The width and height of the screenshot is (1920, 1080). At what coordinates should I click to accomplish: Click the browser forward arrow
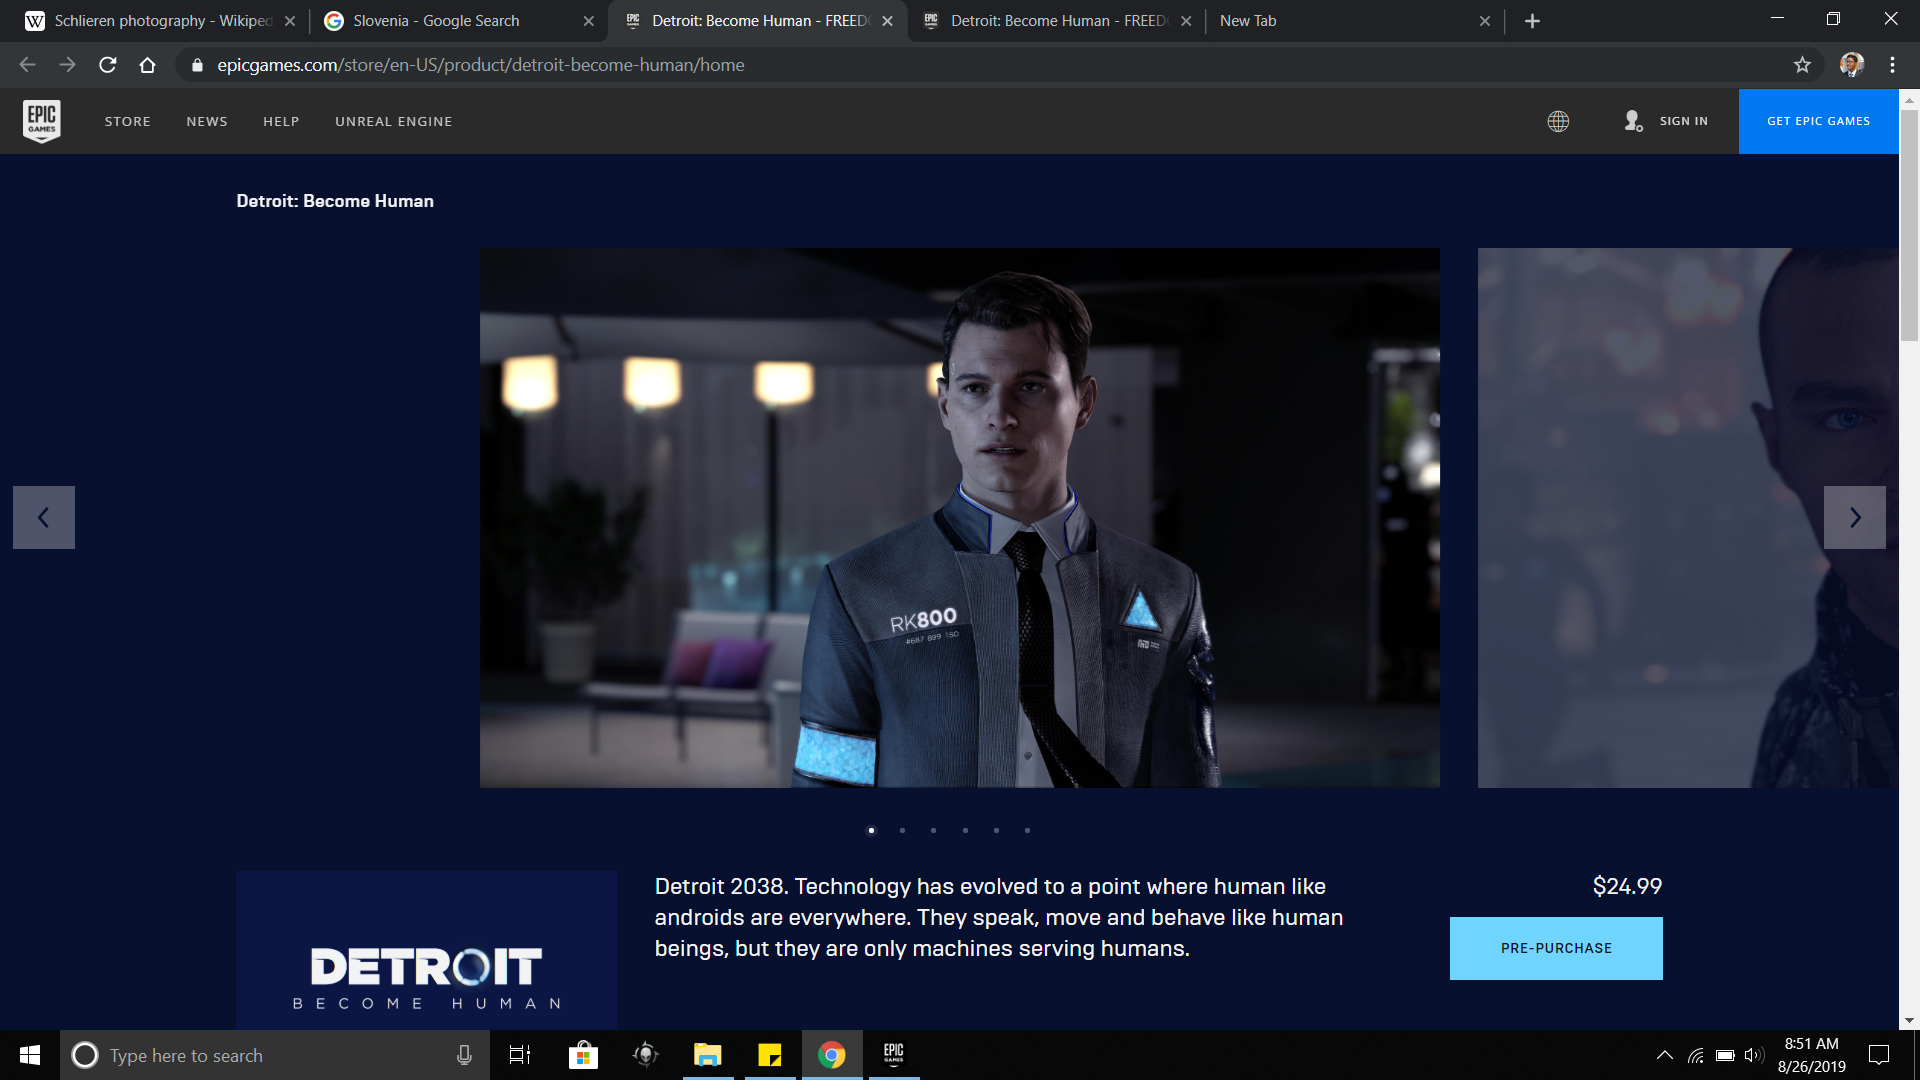click(67, 65)
